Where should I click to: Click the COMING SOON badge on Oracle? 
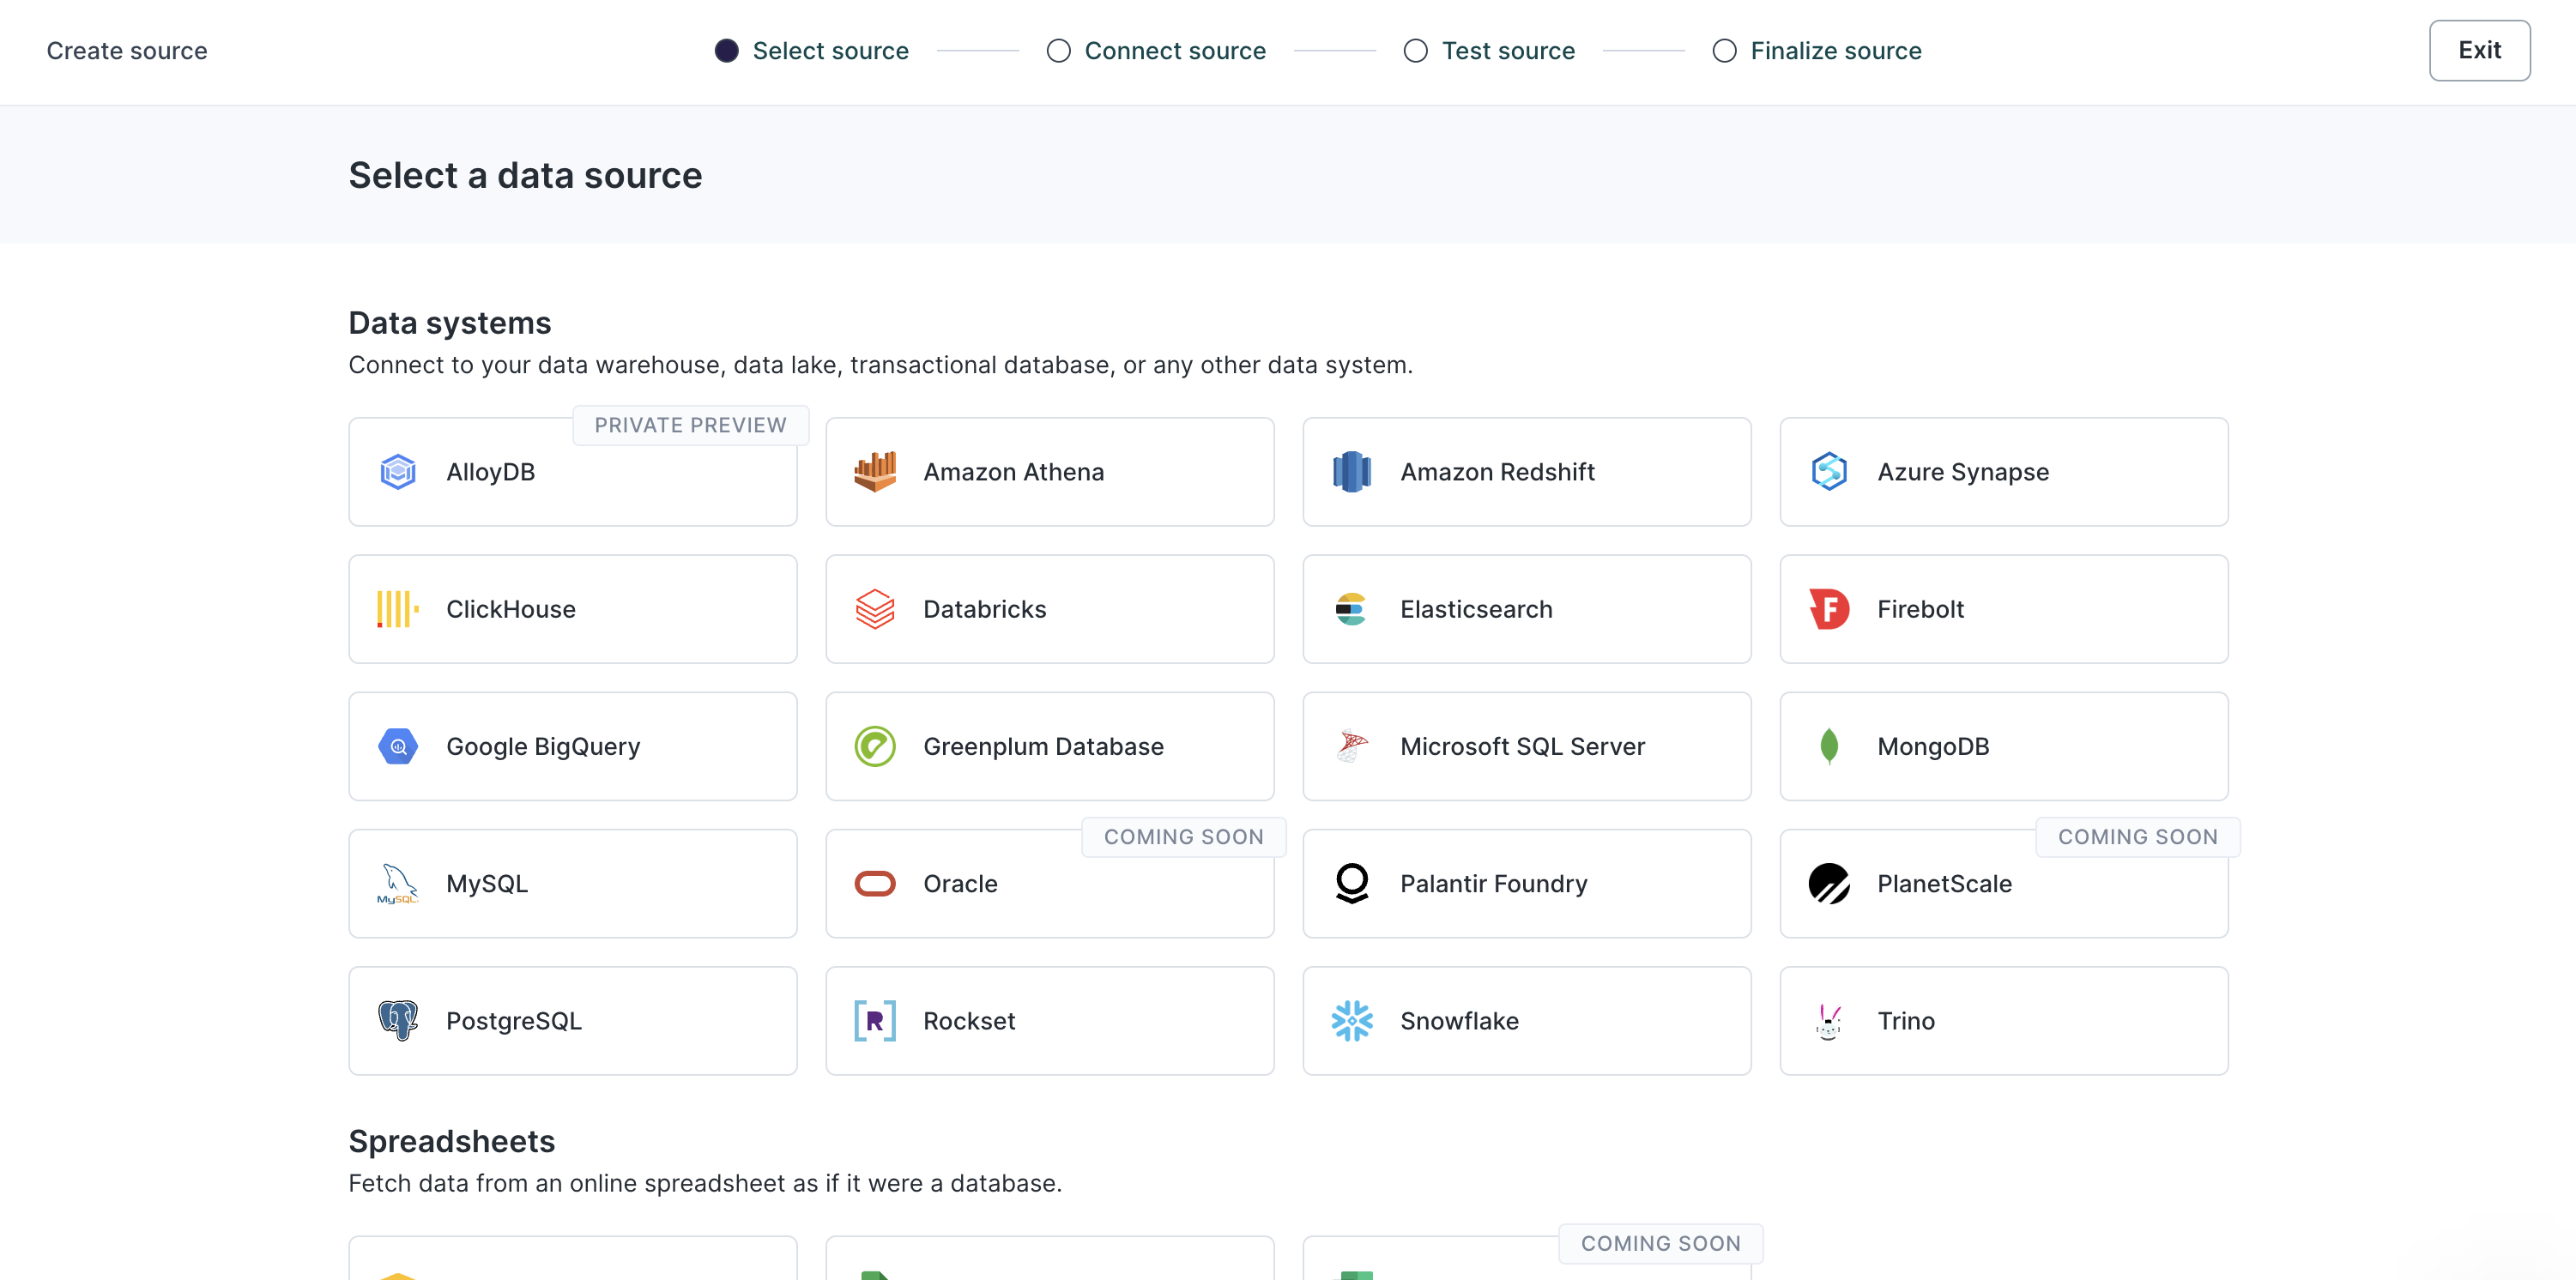1184,837
